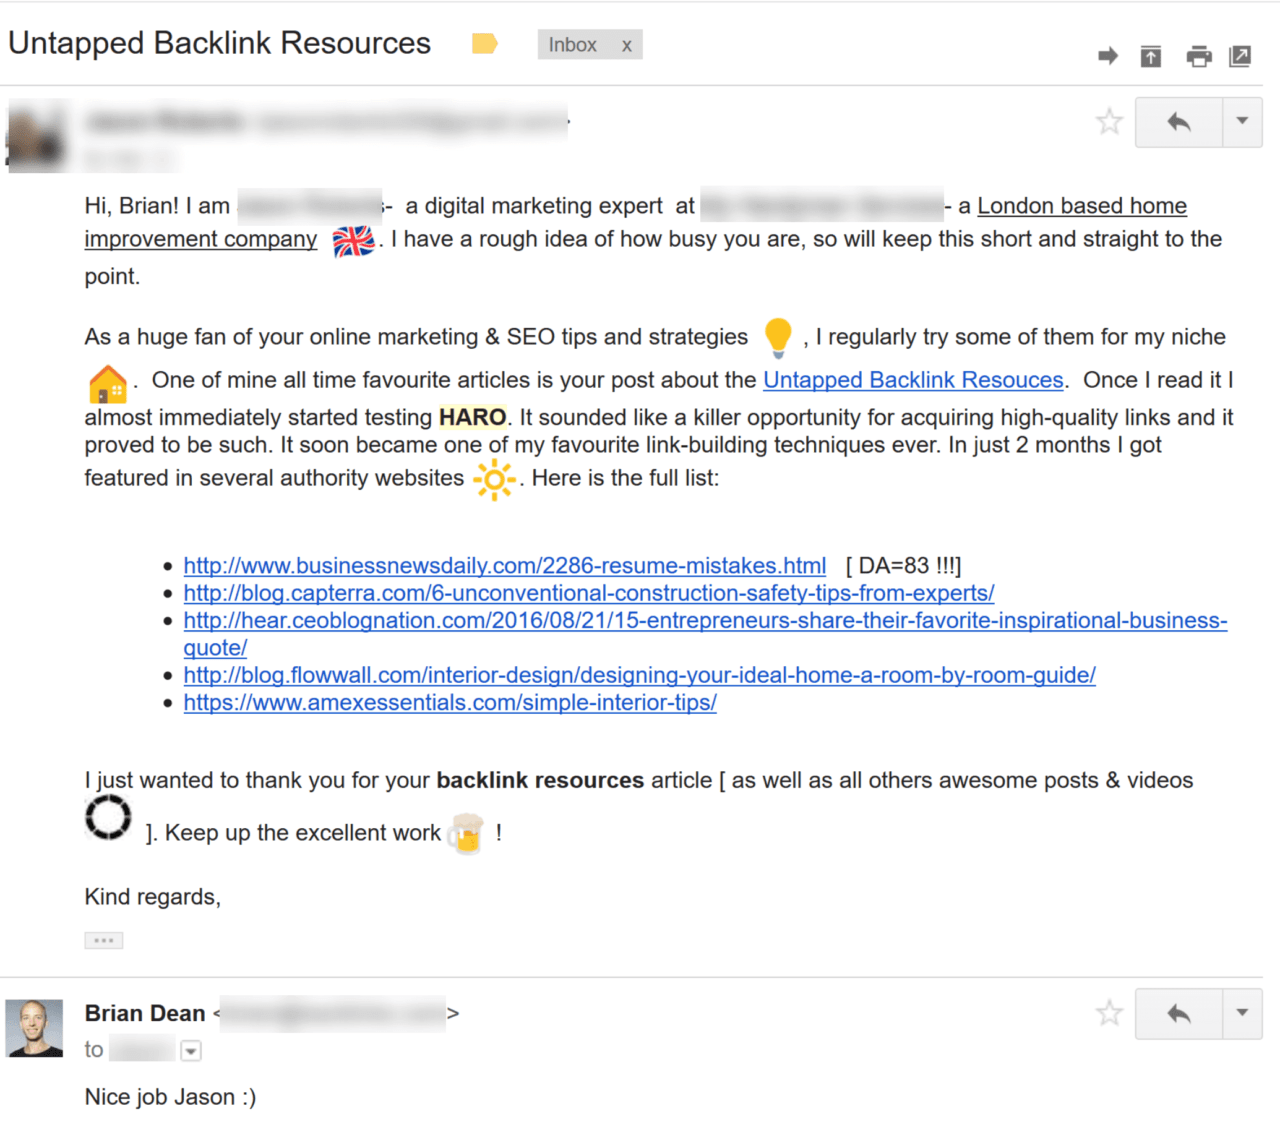Visit the businessnewsdaily resume-mistakes link
The height and width of the screenshot is (1135, 1280).
point(504,565)
